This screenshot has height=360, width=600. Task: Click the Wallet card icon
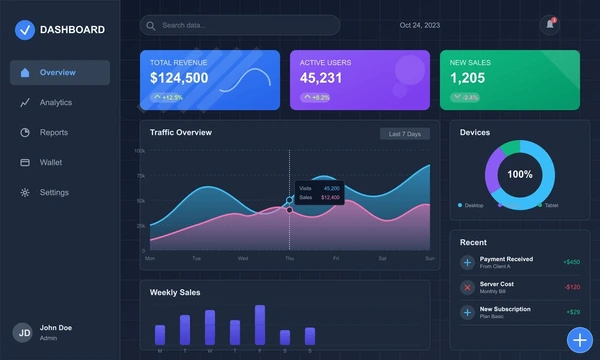coord(25,163)
